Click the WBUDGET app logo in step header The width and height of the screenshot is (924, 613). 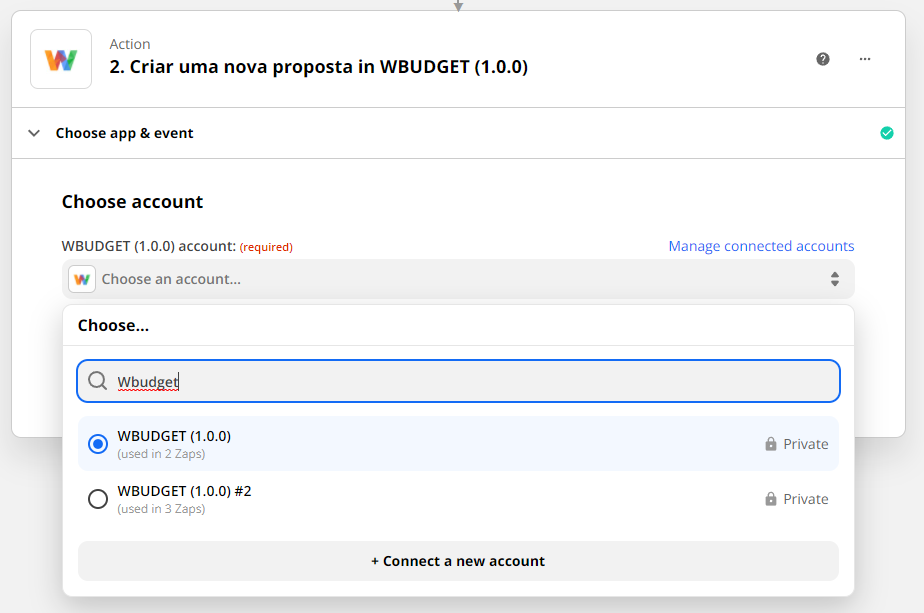61,60
